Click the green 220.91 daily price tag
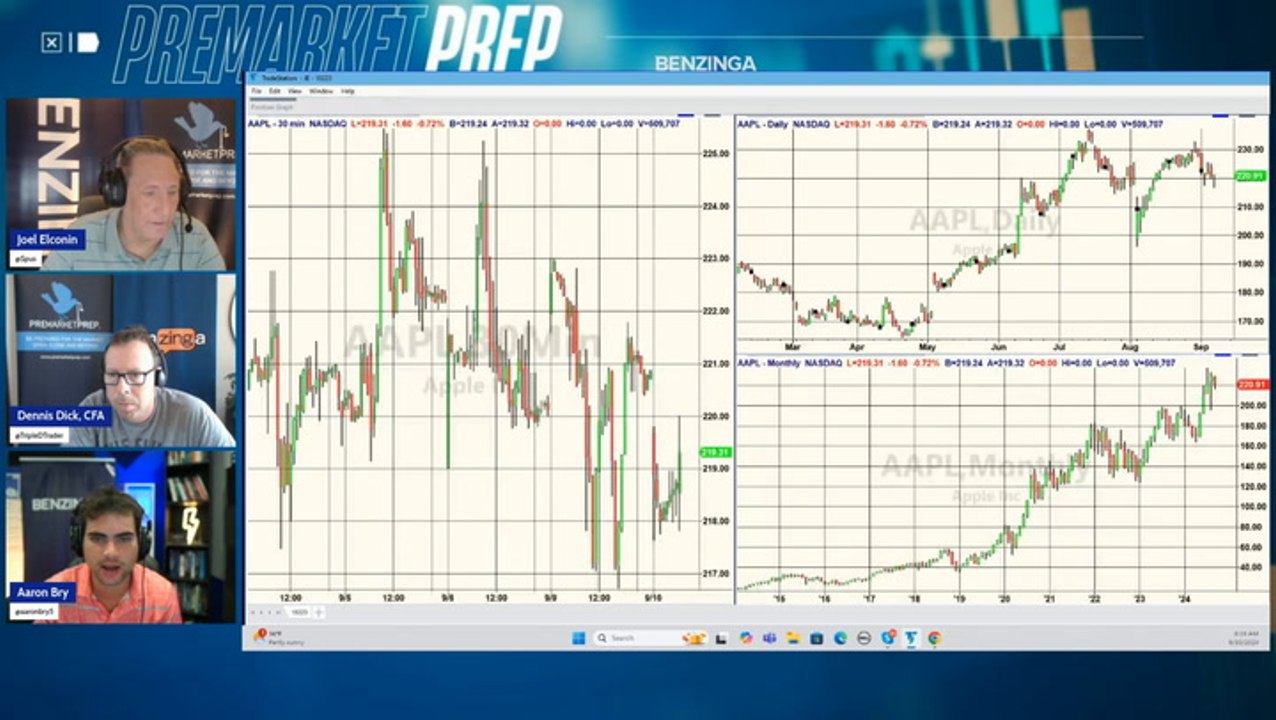This screenshot has width=1276, height=720. (1252, 176)
